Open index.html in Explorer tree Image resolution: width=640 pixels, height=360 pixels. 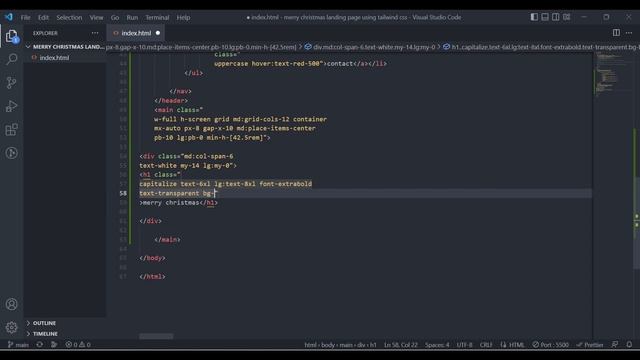tap(54, 58)
